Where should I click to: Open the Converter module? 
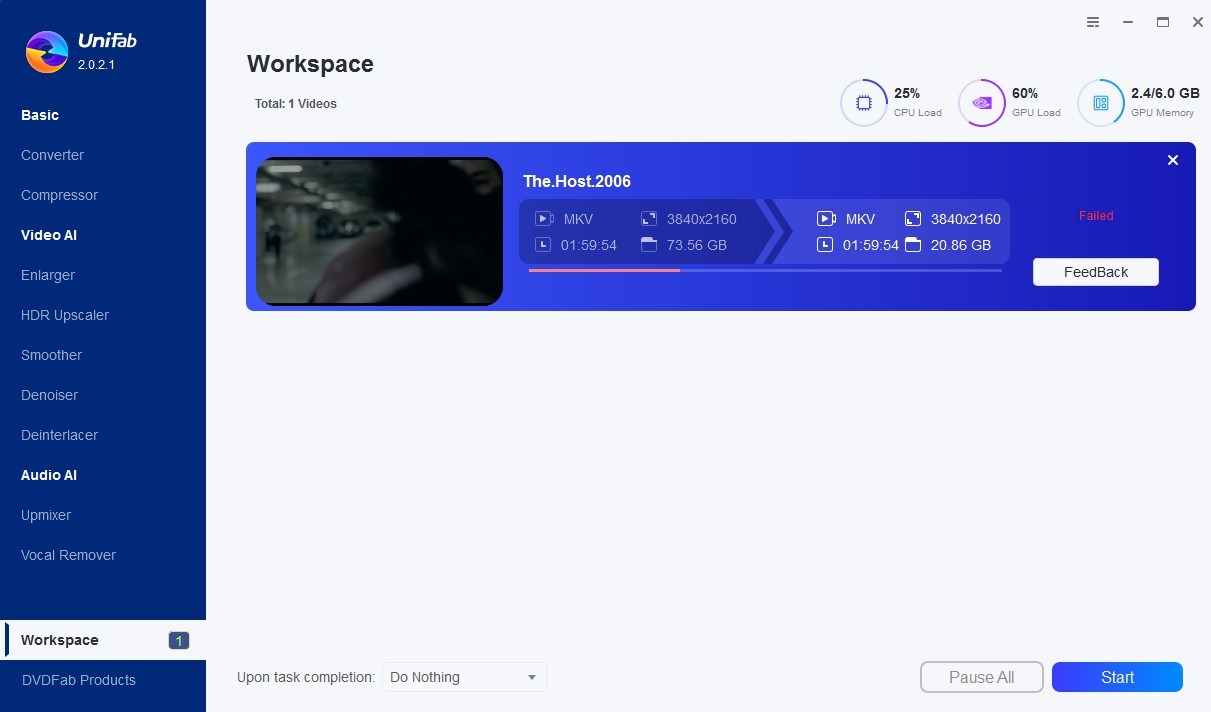(52, 155)
